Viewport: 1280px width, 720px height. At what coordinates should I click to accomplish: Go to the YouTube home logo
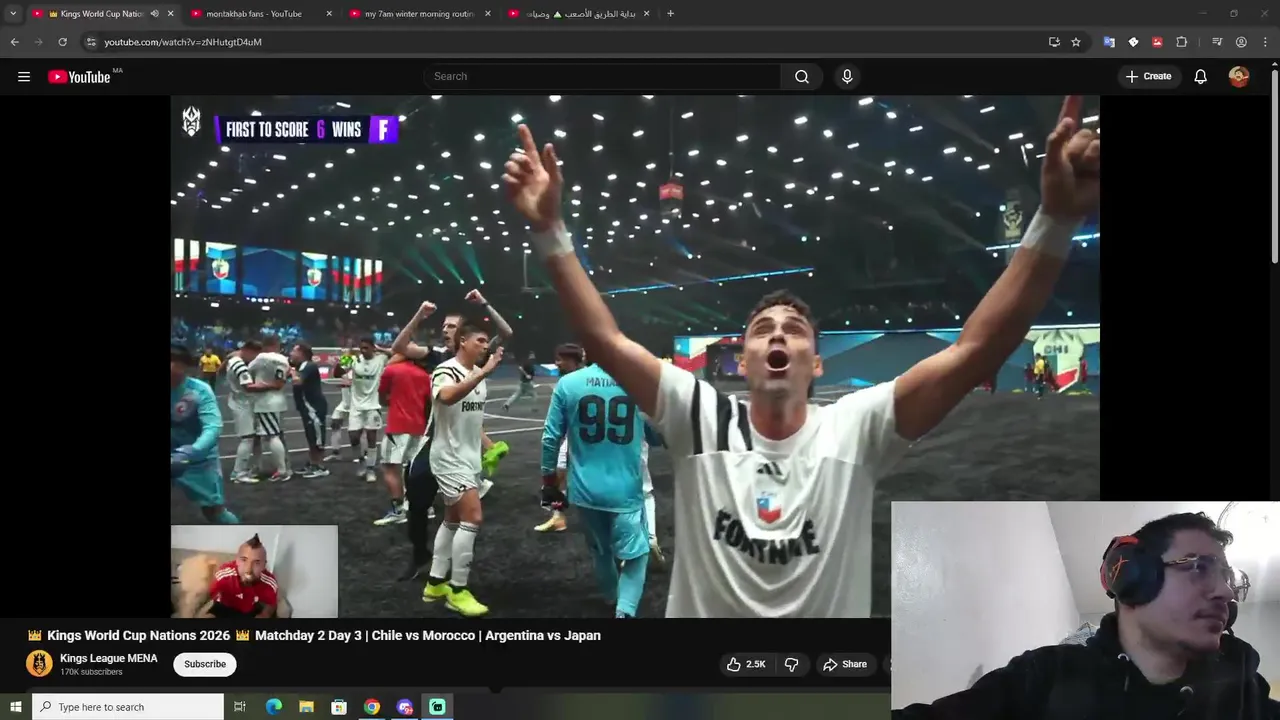79,77
